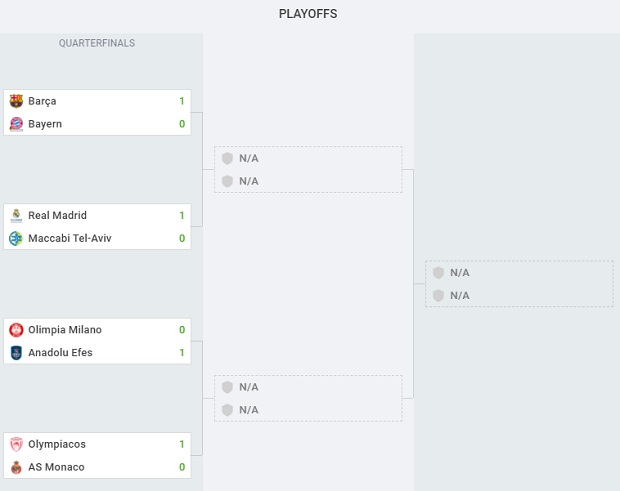Open the Olympiacos team name link

[57, 444]
